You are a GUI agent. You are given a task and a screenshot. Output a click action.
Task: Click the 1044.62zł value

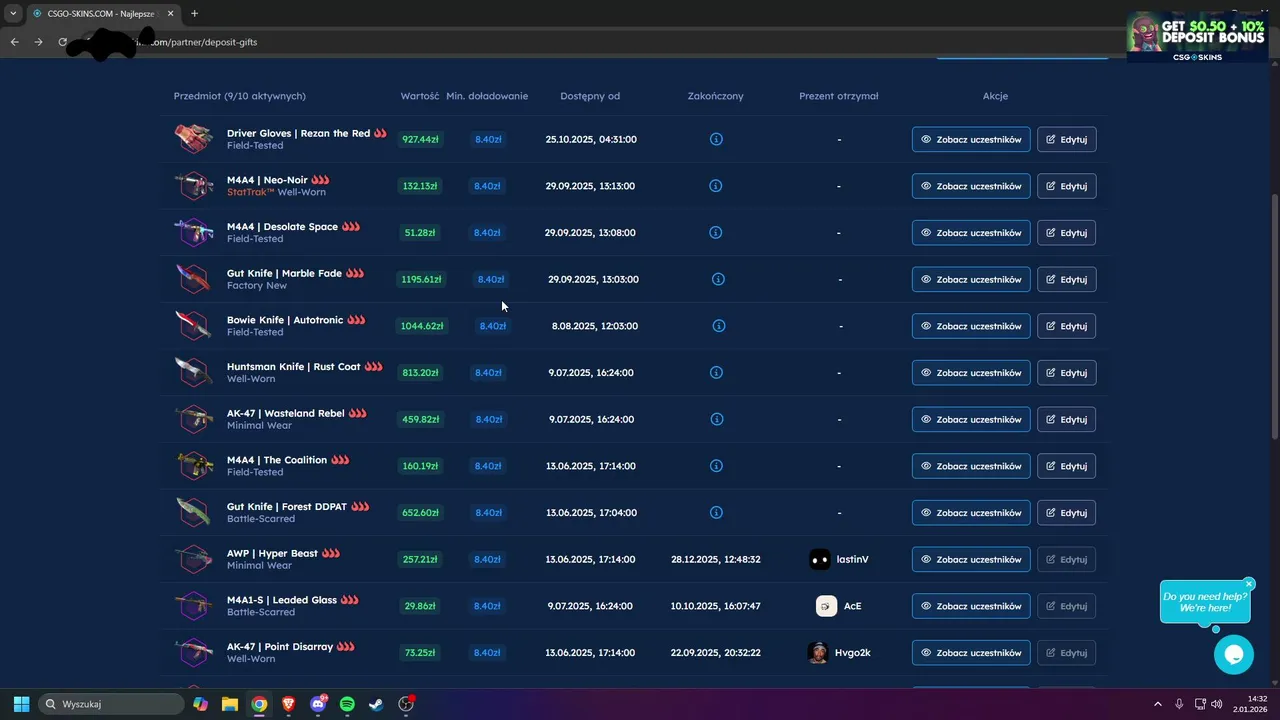[x=422, y=326]
